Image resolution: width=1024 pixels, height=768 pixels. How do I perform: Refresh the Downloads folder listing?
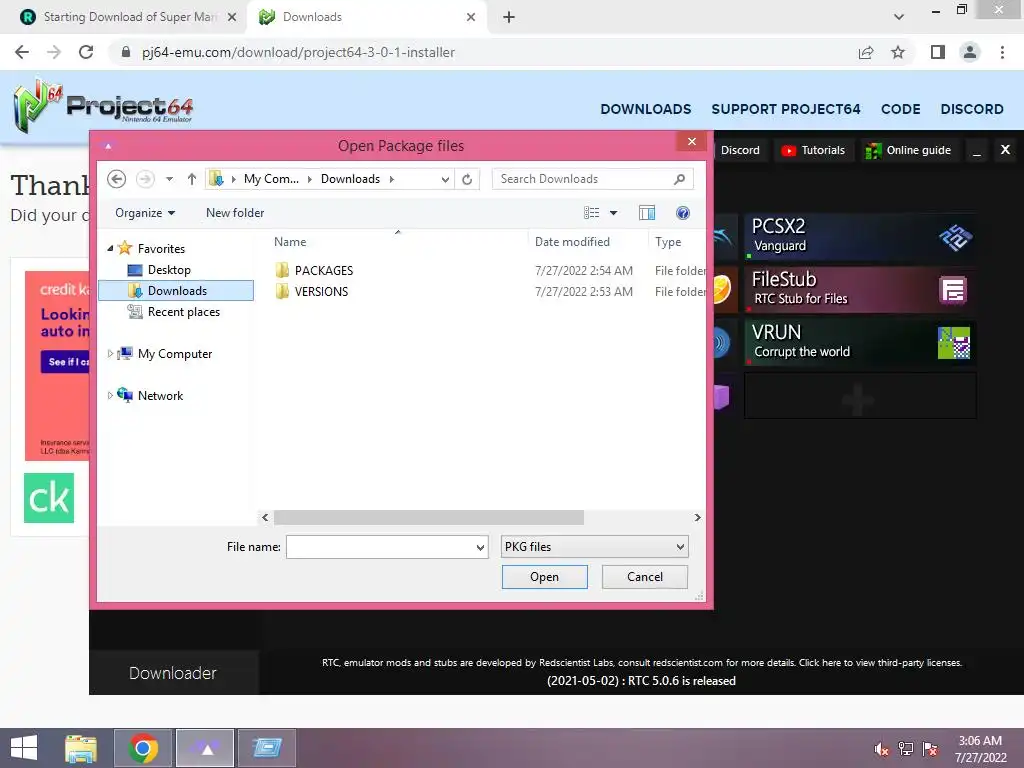coord(467,179)
